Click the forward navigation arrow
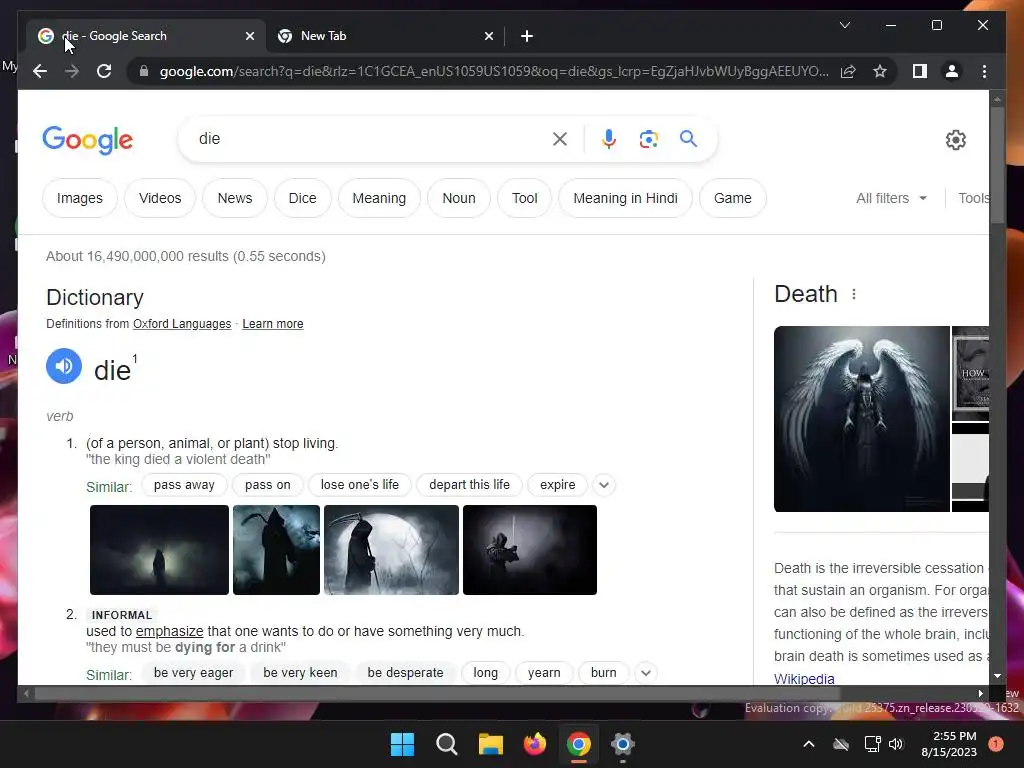This screenshot has height=768, width=1024. click(x=72, y=71)
